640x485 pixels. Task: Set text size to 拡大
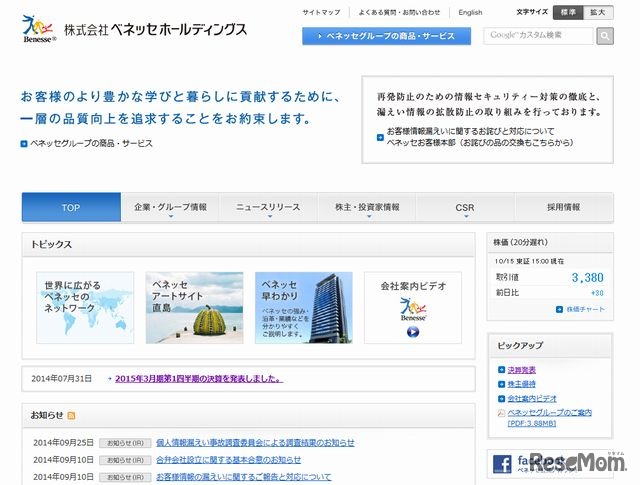point(598,12)
